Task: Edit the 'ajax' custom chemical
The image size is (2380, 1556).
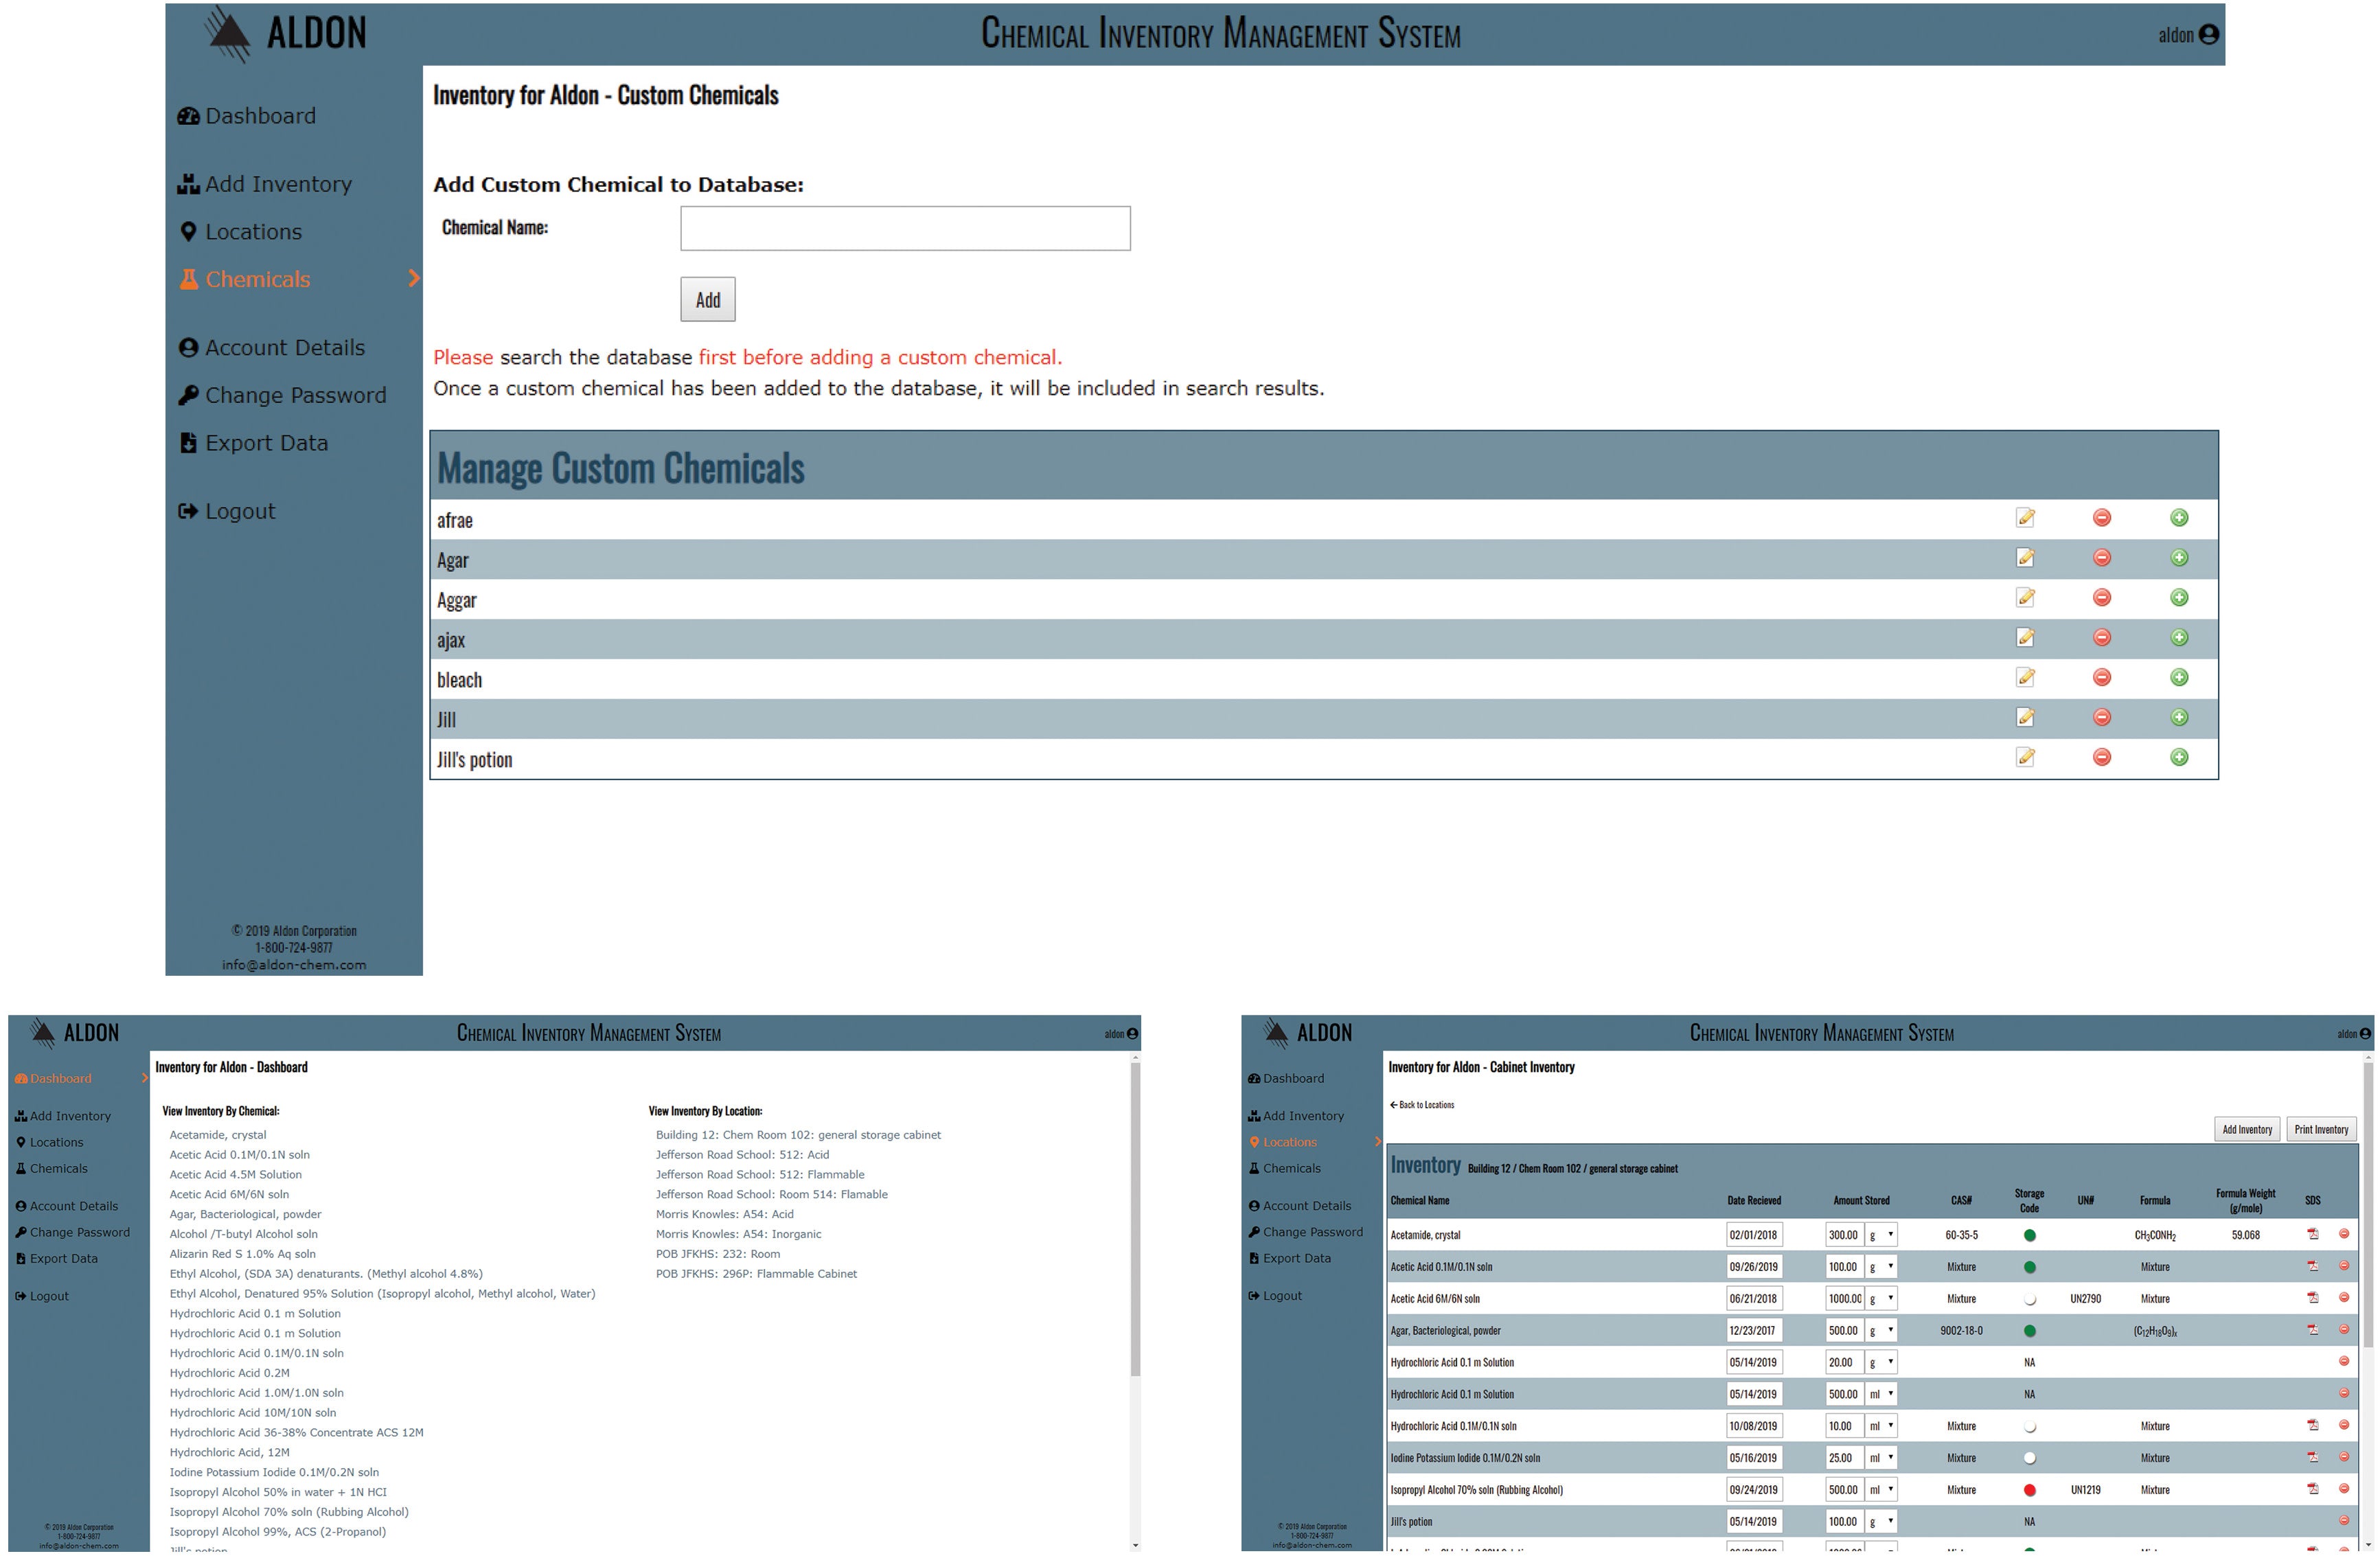Action: pos(2025,638)
